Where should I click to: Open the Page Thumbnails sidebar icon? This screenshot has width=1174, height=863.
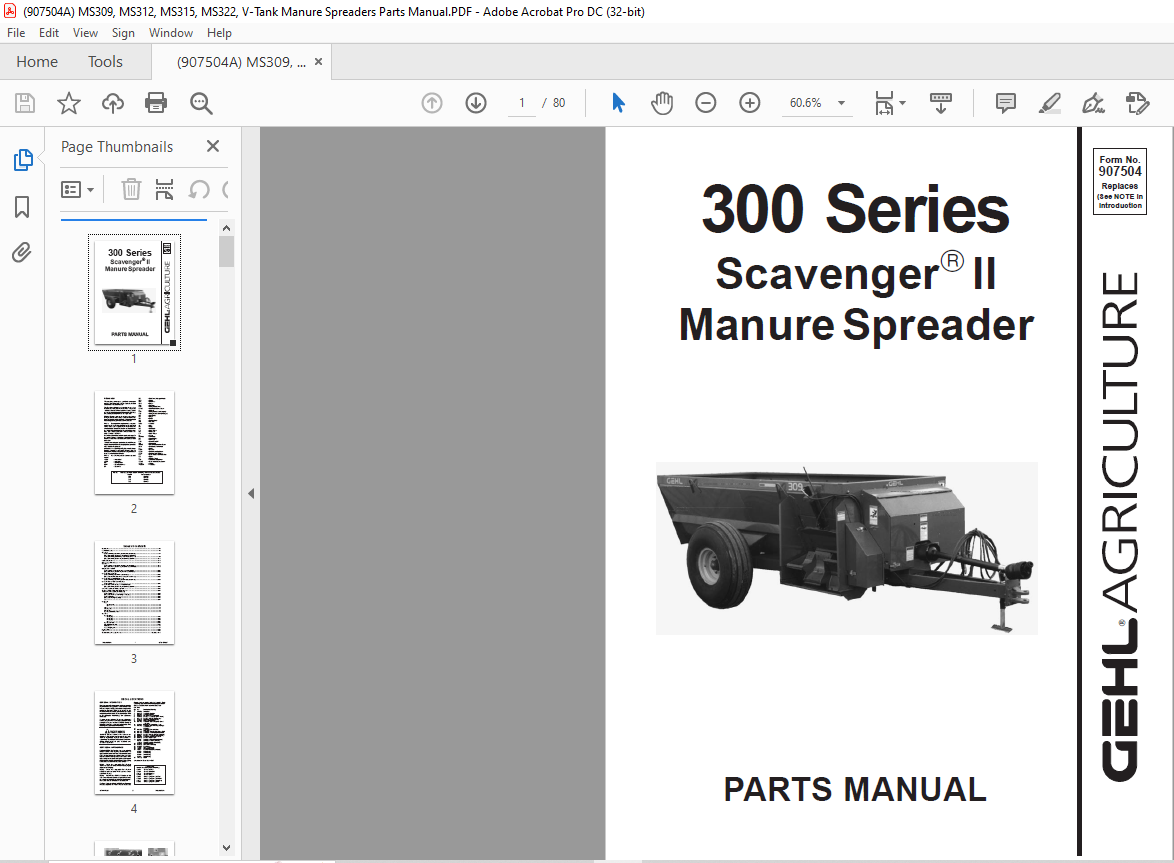pos(22,159)
